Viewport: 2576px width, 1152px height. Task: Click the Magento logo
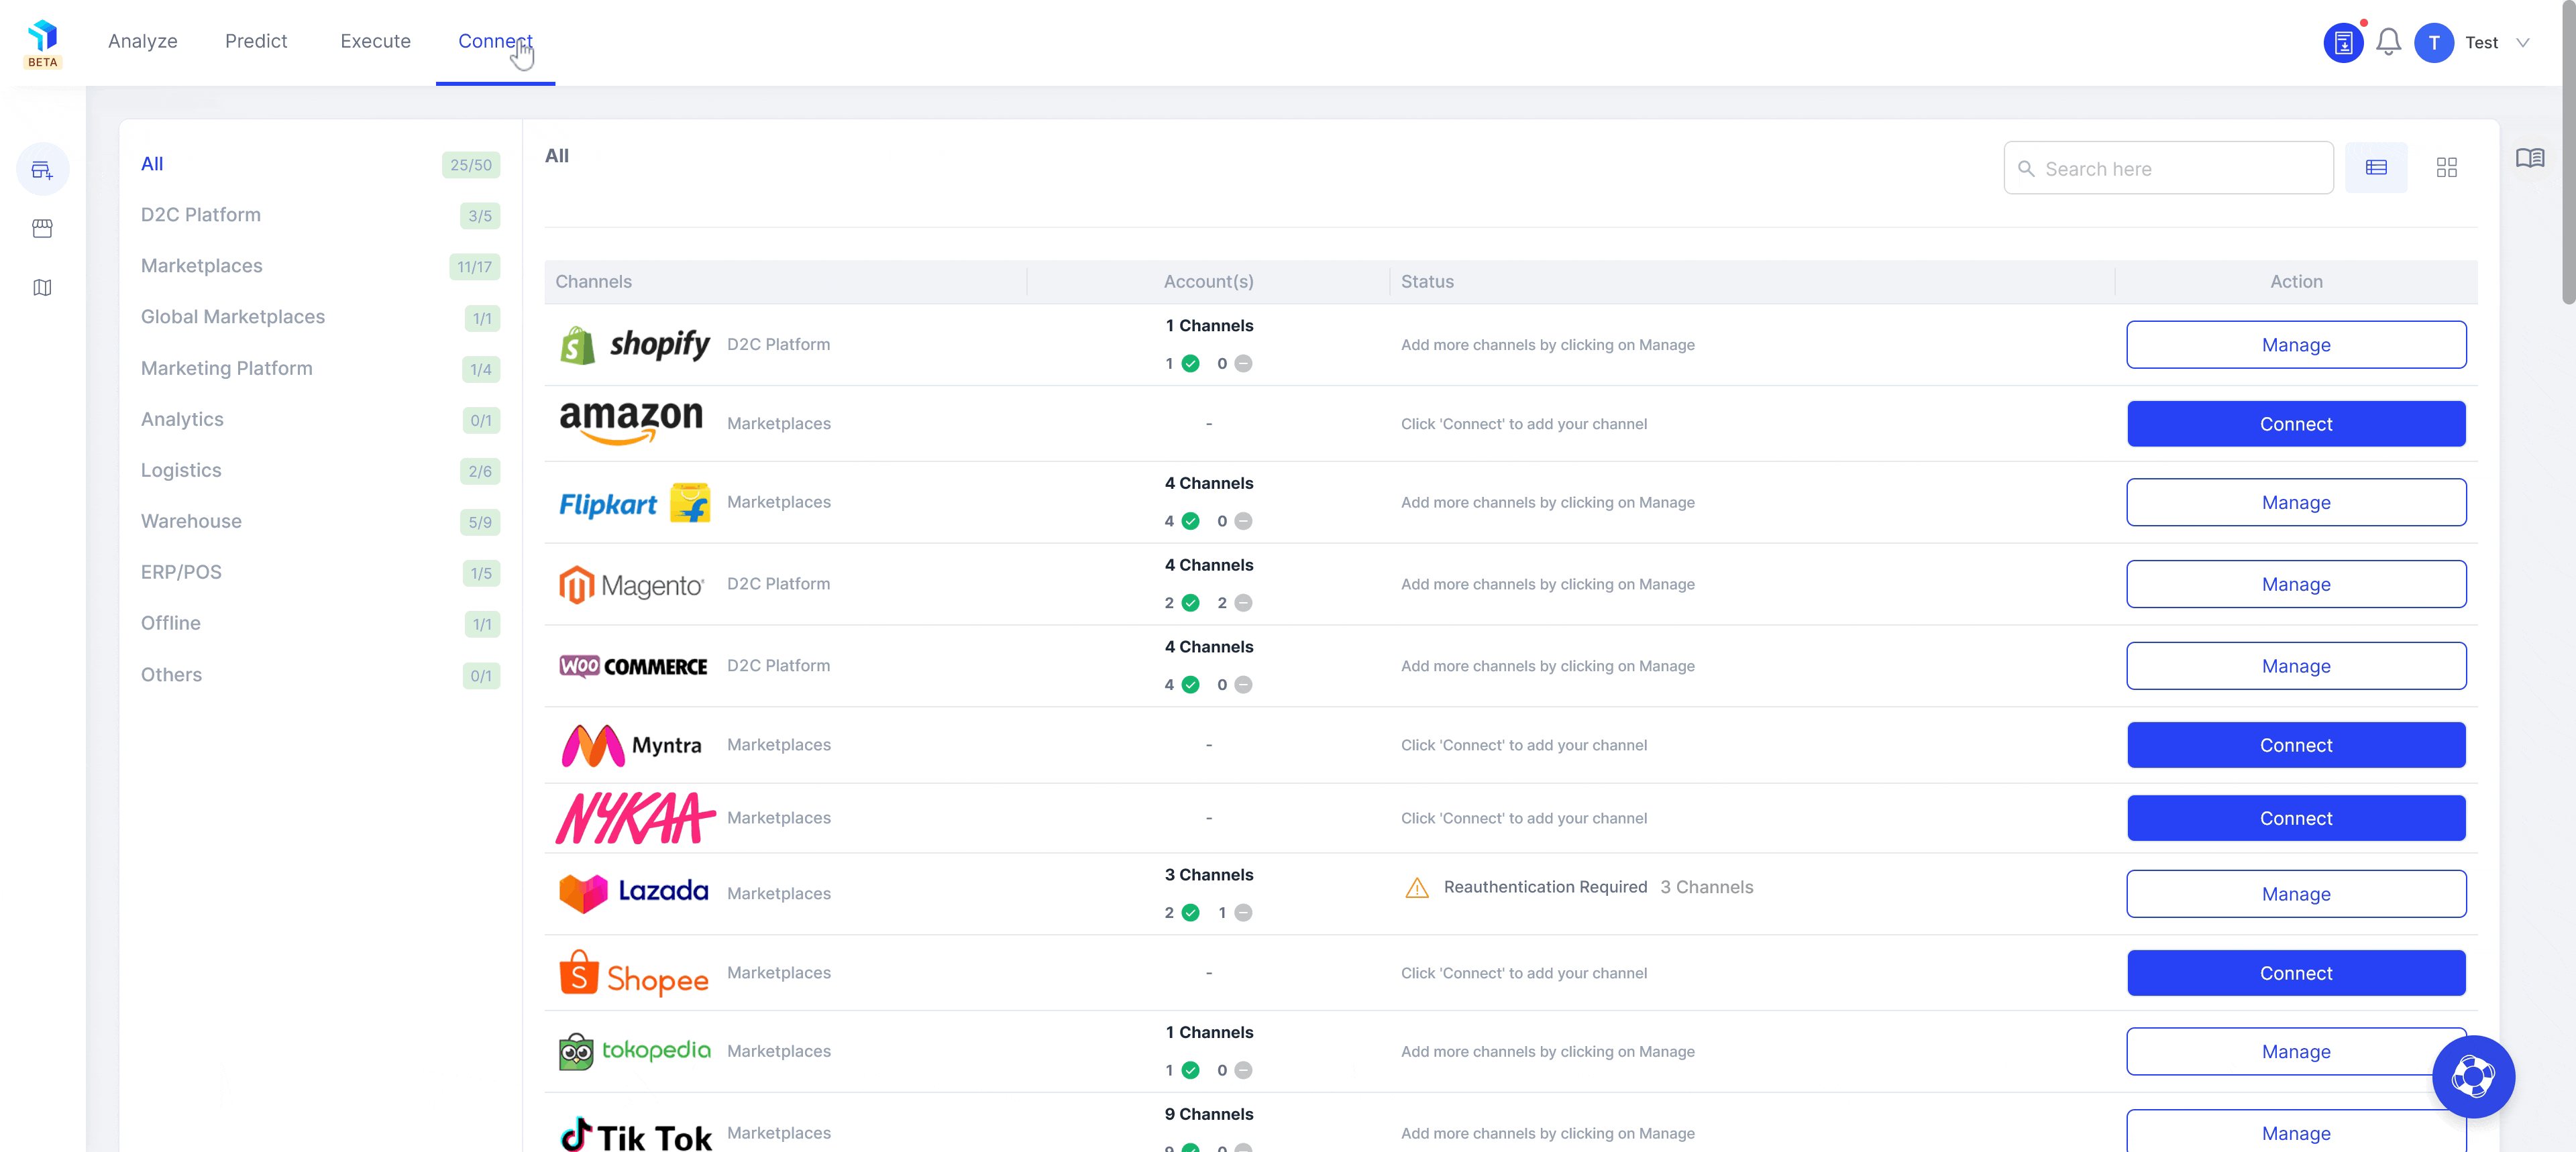point(631,584)
